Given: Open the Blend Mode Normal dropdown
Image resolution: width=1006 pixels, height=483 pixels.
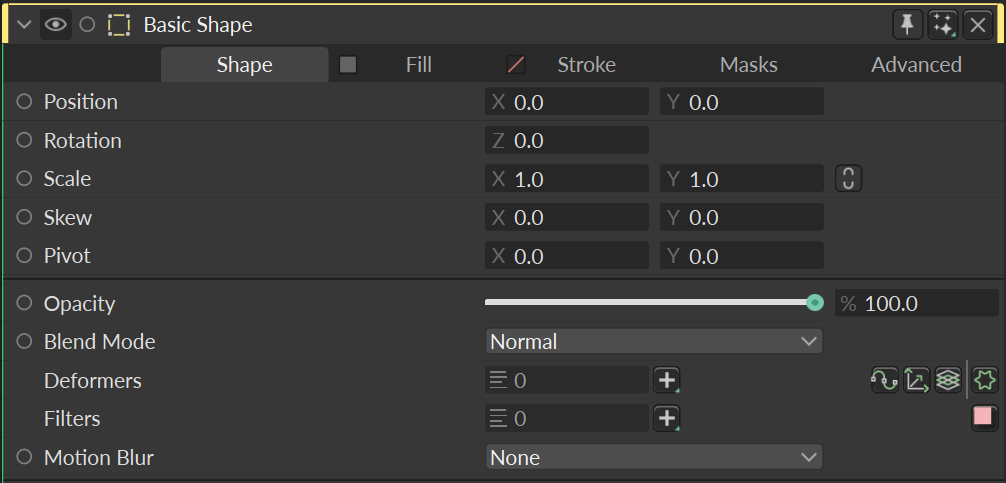Looking at the screenshot, I should click(x=654, y=341).
